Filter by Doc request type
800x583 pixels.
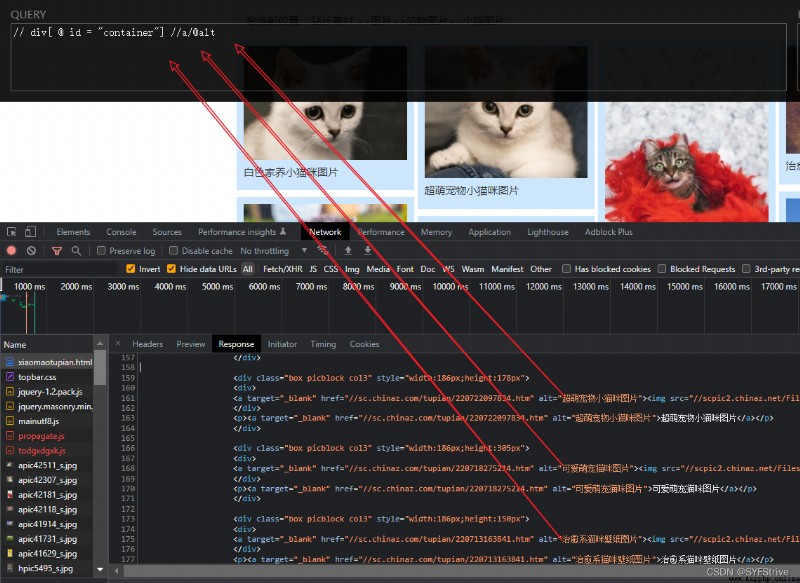pyautogui.click(x=428, y=269)
